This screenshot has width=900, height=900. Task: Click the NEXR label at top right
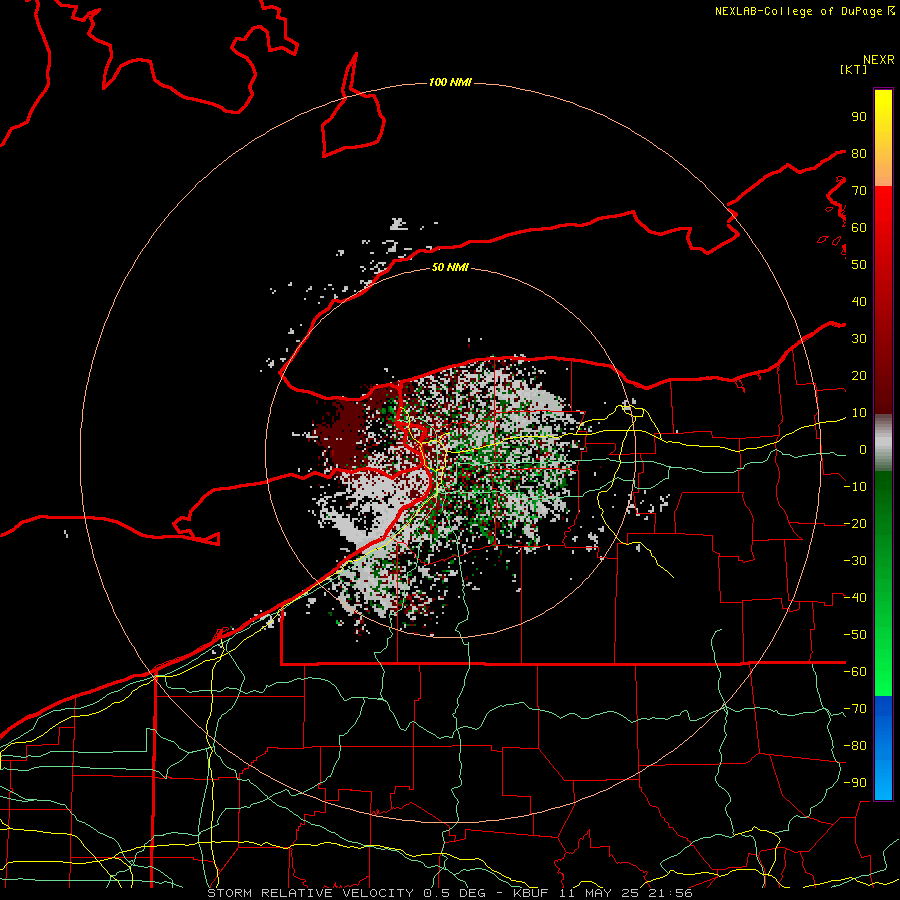pos(879,60)
